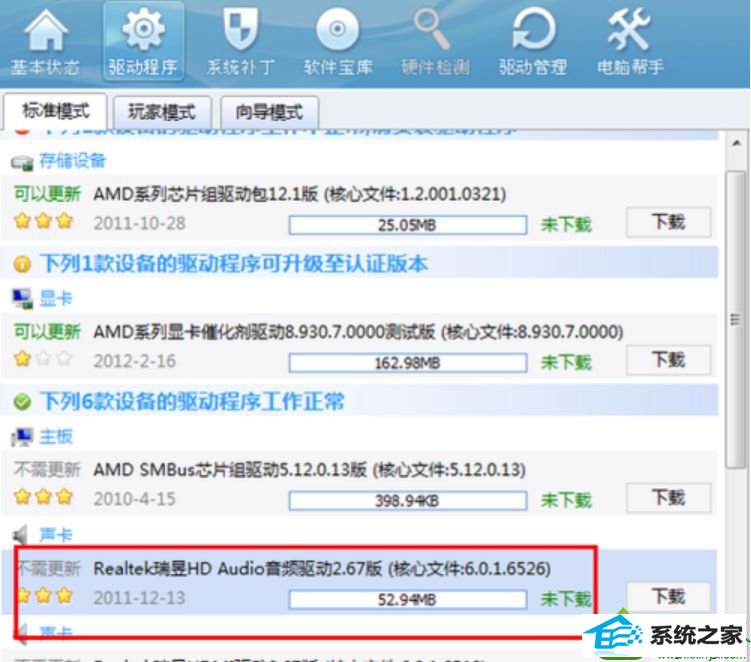Download the Realtek HD Audio 2.67 driver
This screenshot has height=662, width=751.
[x=668, y=596]
